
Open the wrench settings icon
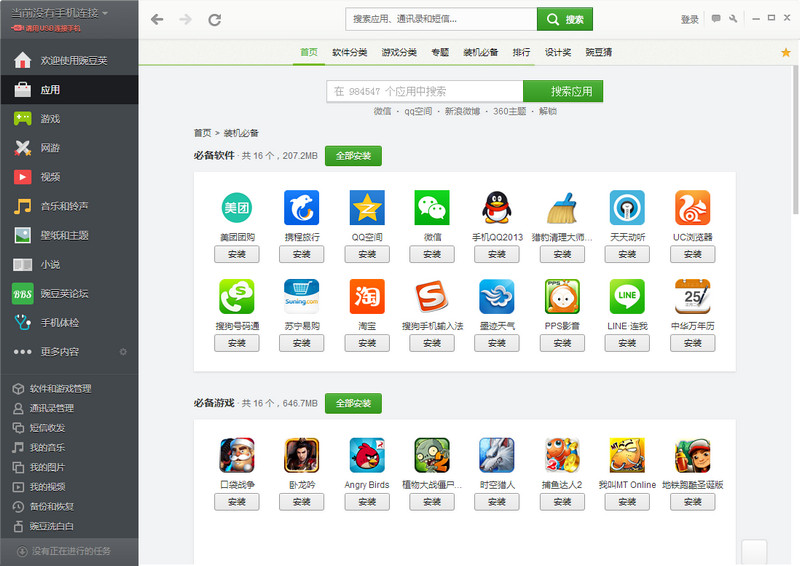pyautogui.click(x=733, y=19)
